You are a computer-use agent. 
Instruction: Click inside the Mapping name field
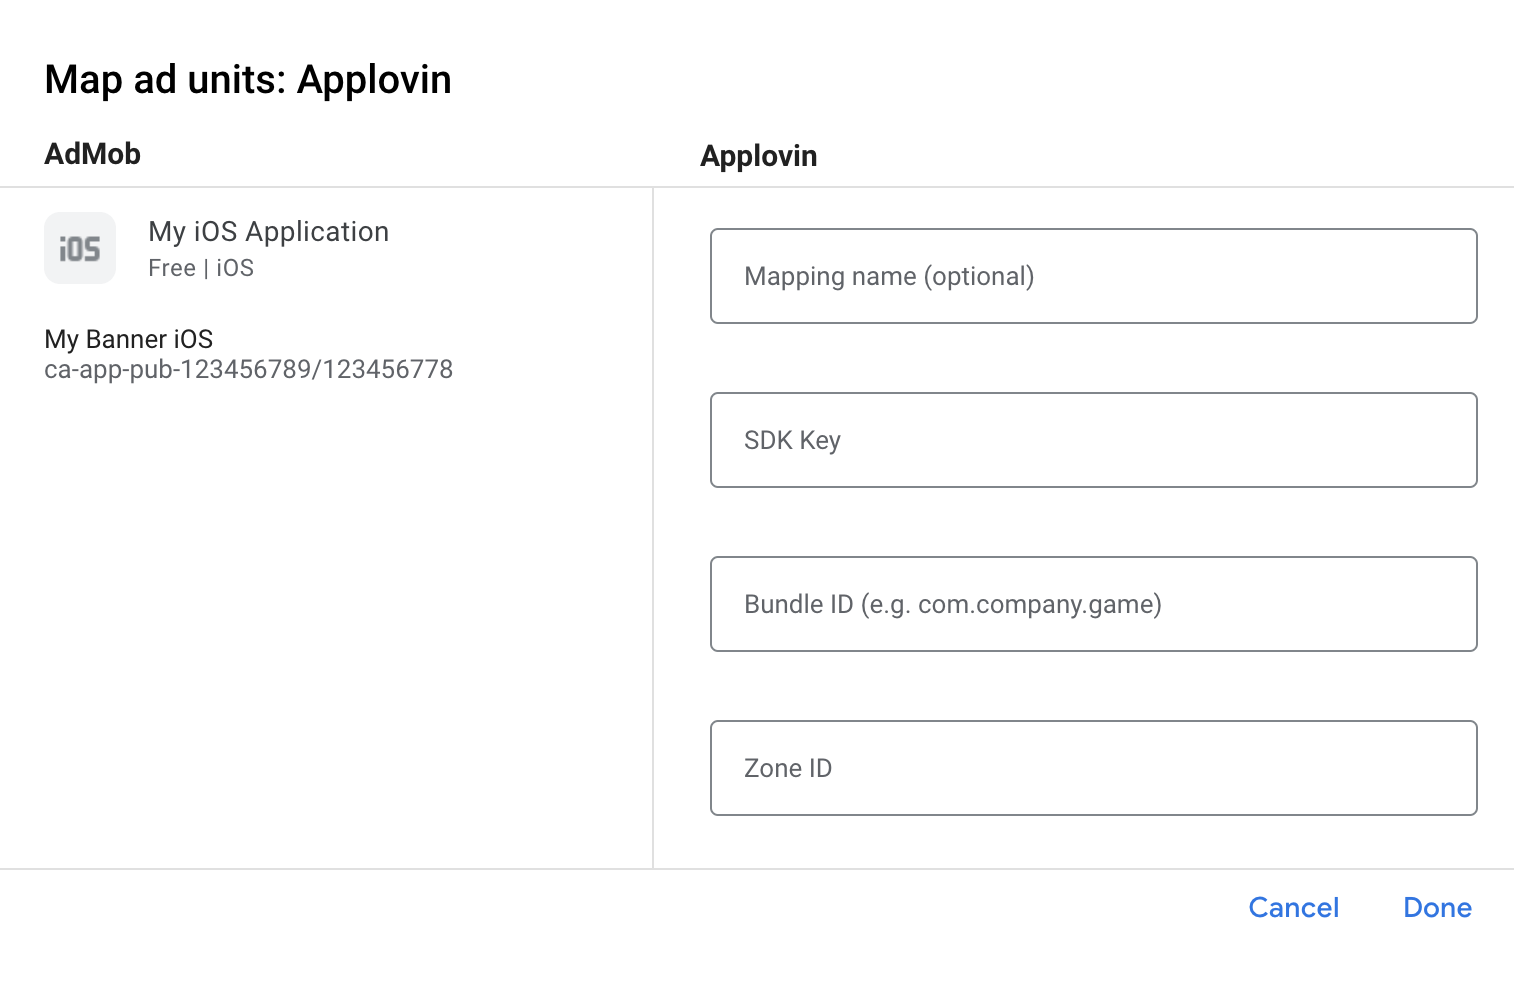click(x=1093, y=276)
